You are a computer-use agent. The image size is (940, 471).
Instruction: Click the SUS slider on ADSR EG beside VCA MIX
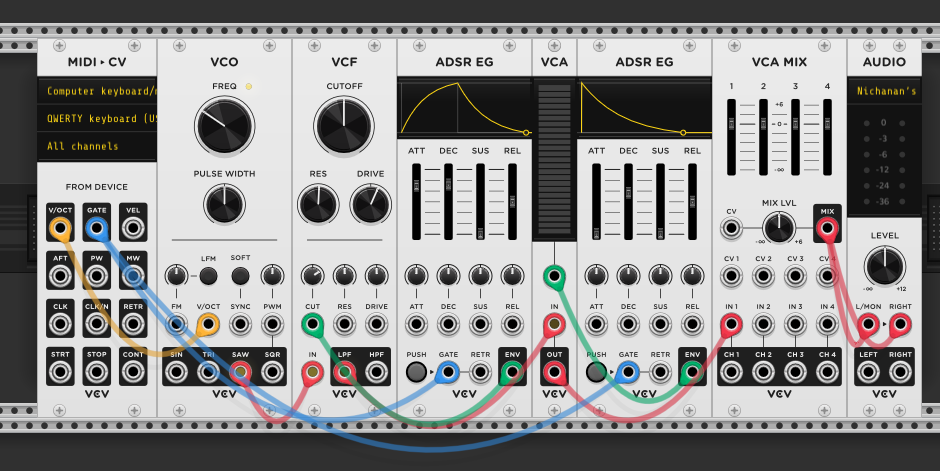[660, 202]
